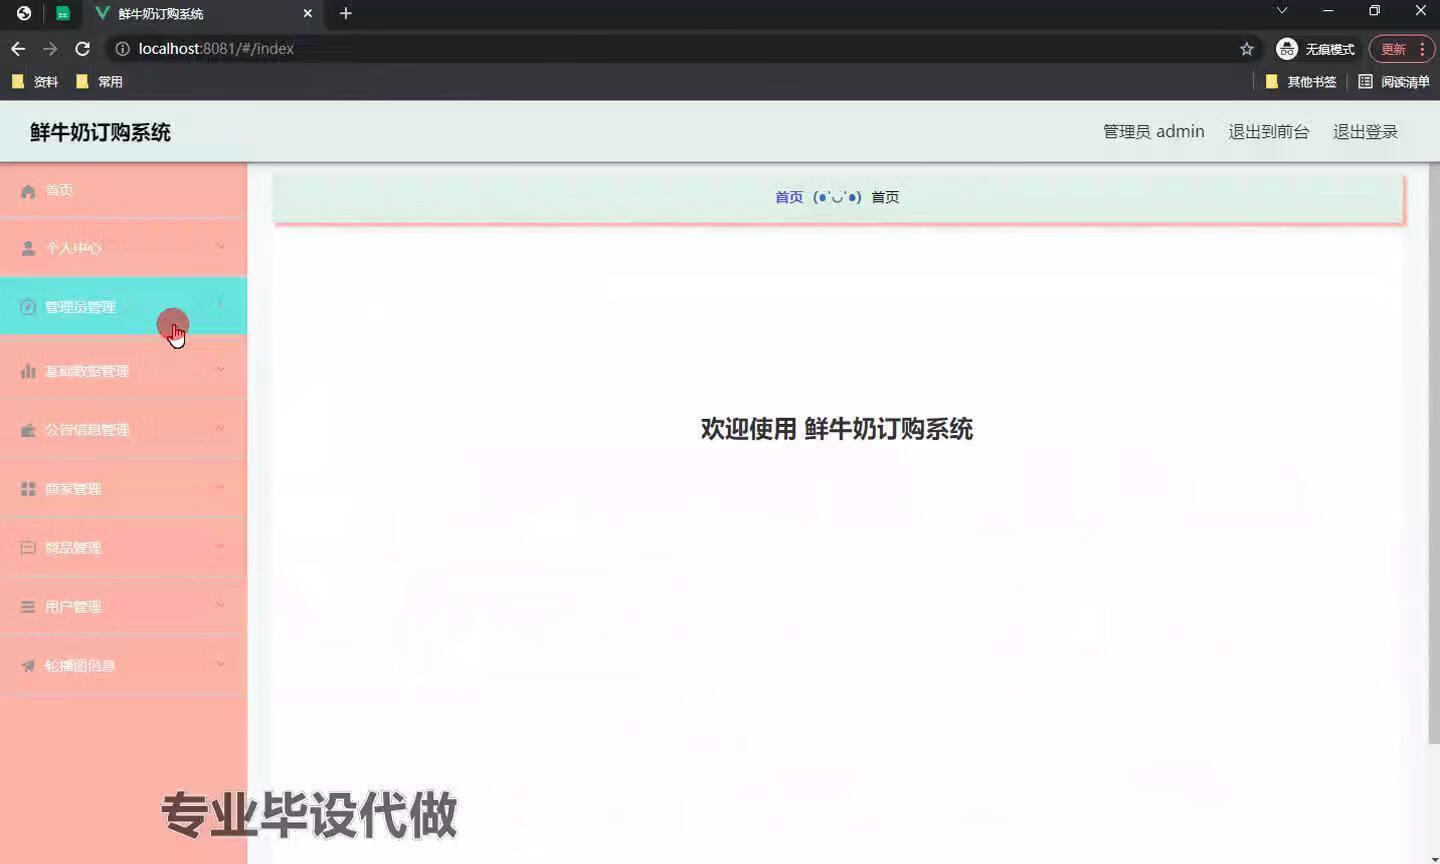
Task: Expand the 用户管理 chevron arrow
Action: click(x=221, y=605)
